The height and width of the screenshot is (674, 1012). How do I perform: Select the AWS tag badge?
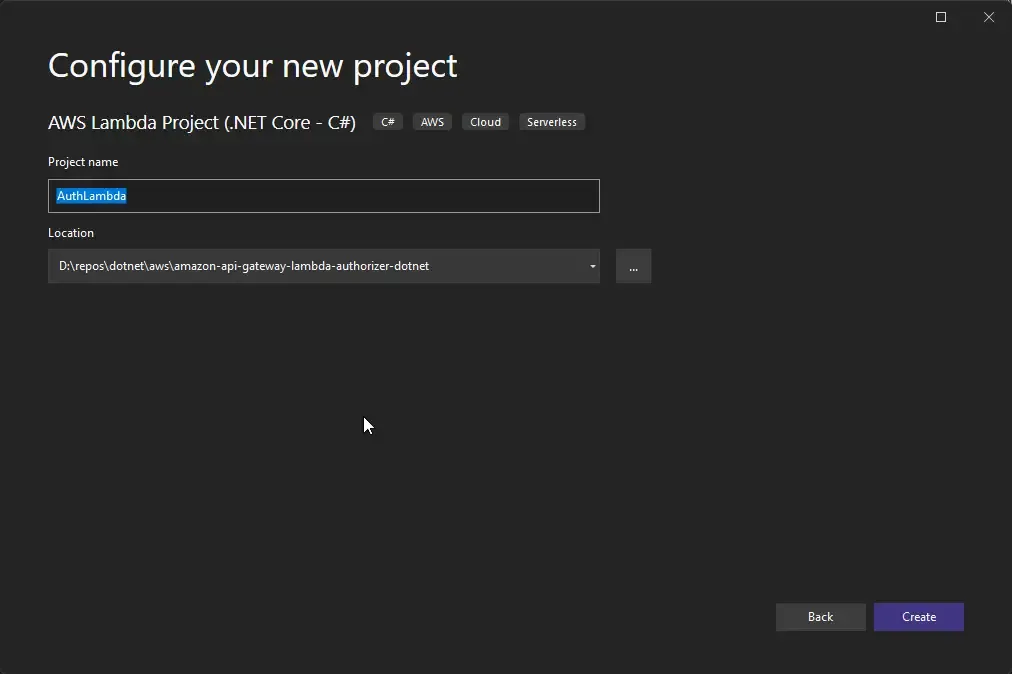click(431, 121)
